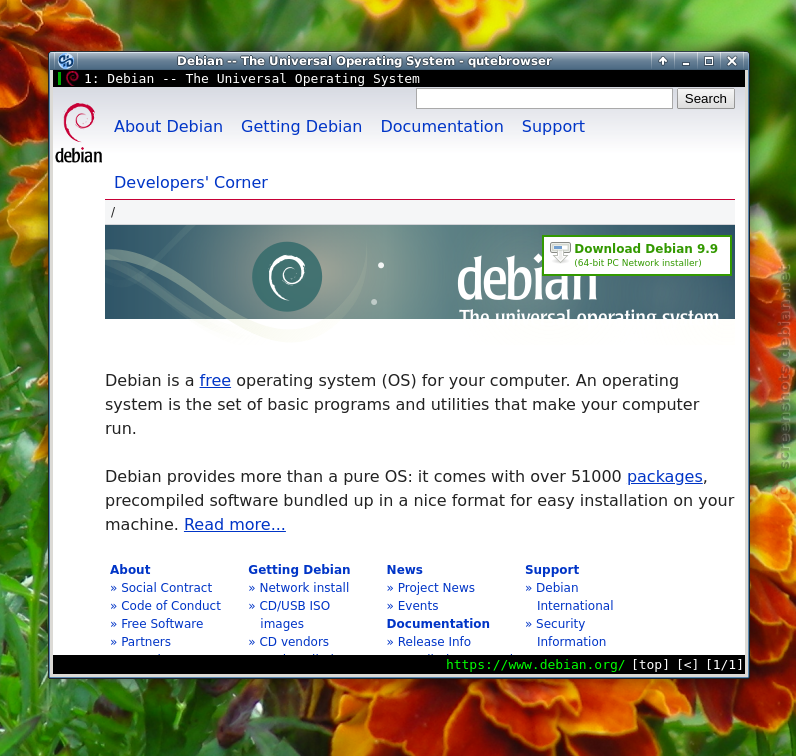Image resolution: width=796 pixels, height=756 pixels.
Task: Click the URL in the status bar
Action: pyautogui.click(x=535, y=665)
